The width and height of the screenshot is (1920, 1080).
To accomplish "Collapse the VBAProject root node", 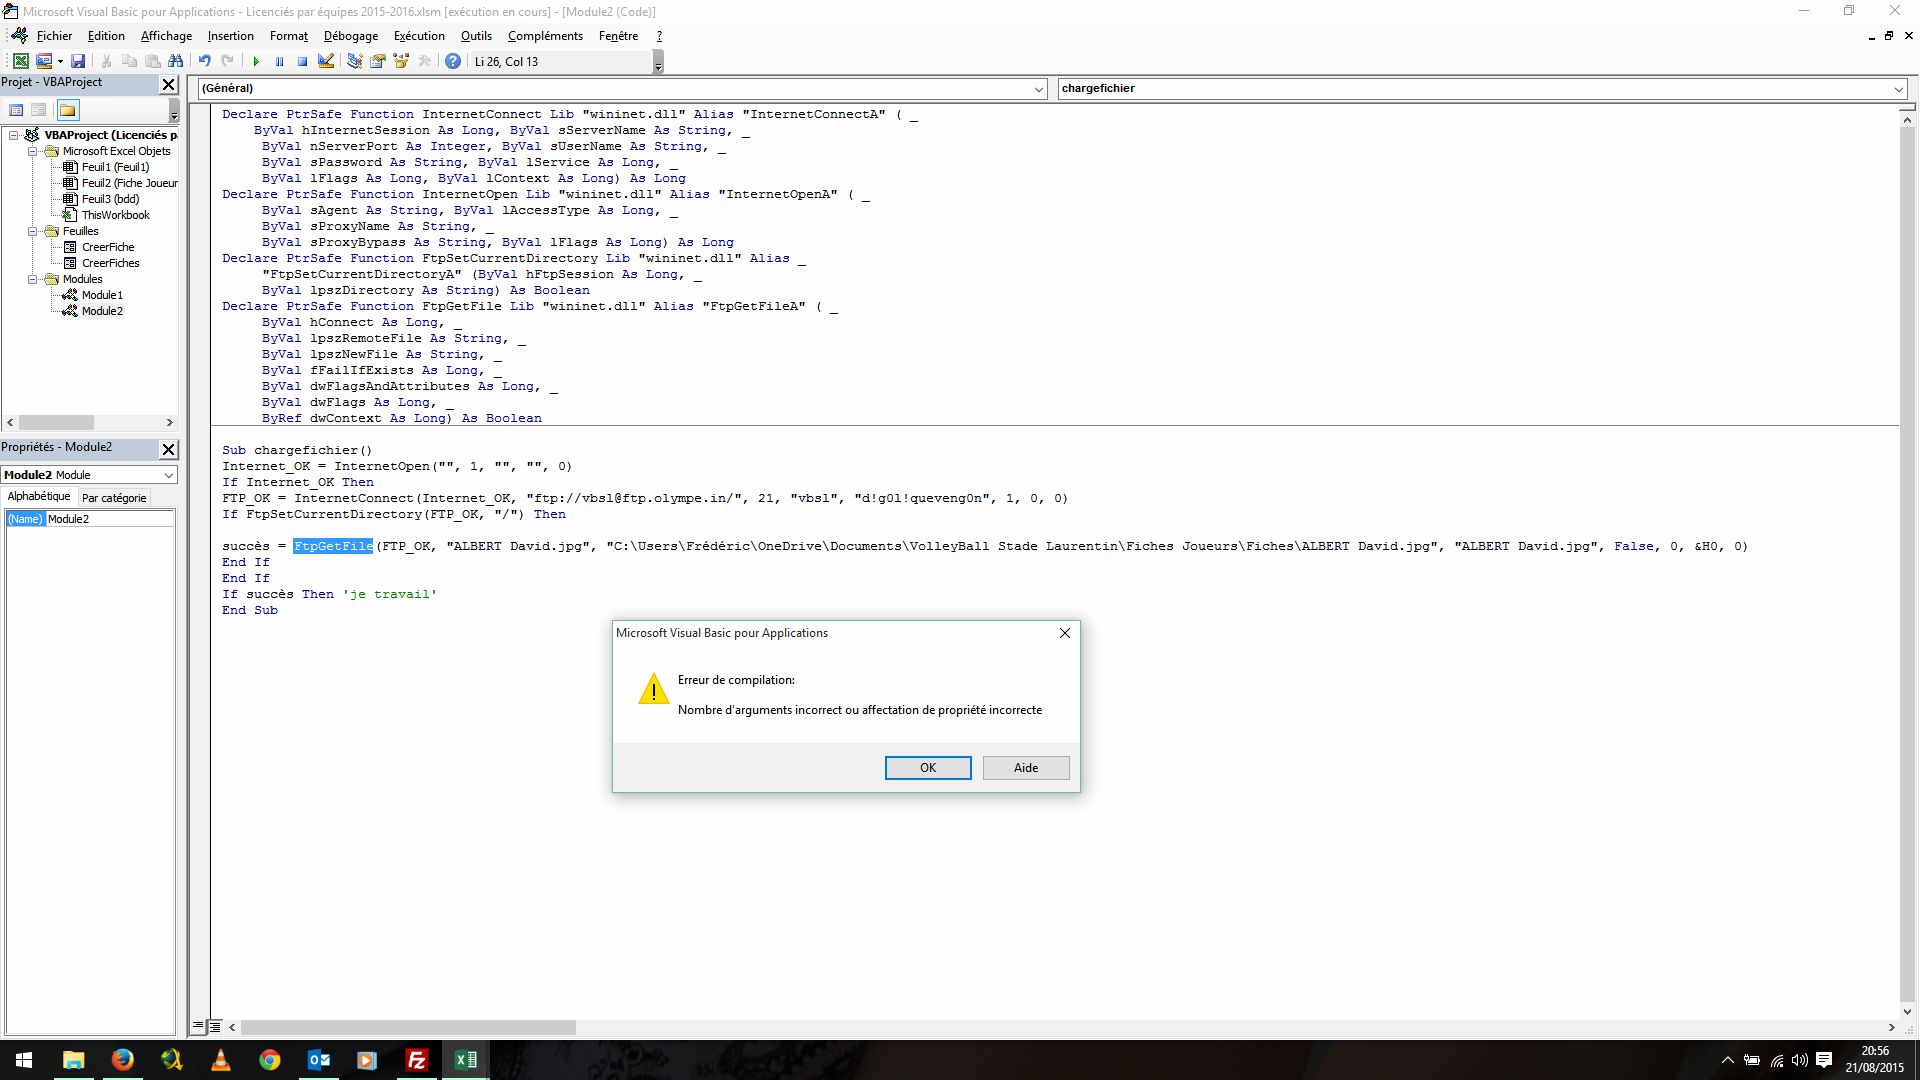I will 14,135.
